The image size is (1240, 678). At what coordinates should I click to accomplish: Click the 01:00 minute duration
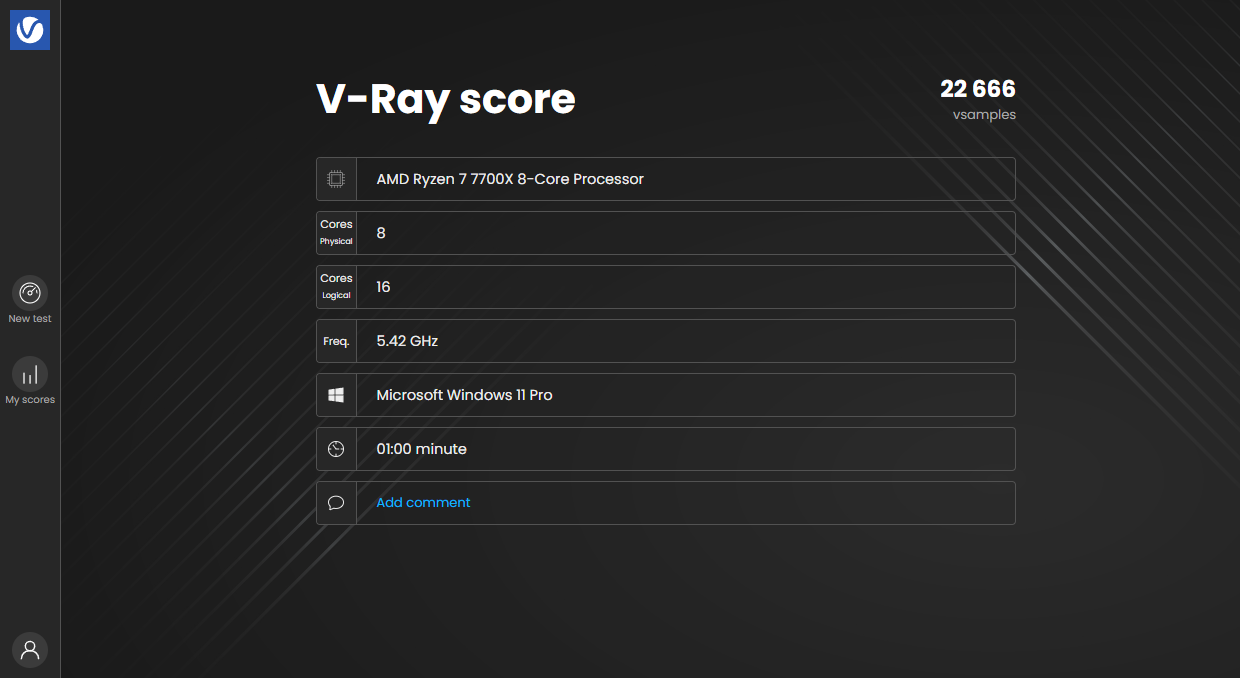pyautogui.click(x=421, y=449)
